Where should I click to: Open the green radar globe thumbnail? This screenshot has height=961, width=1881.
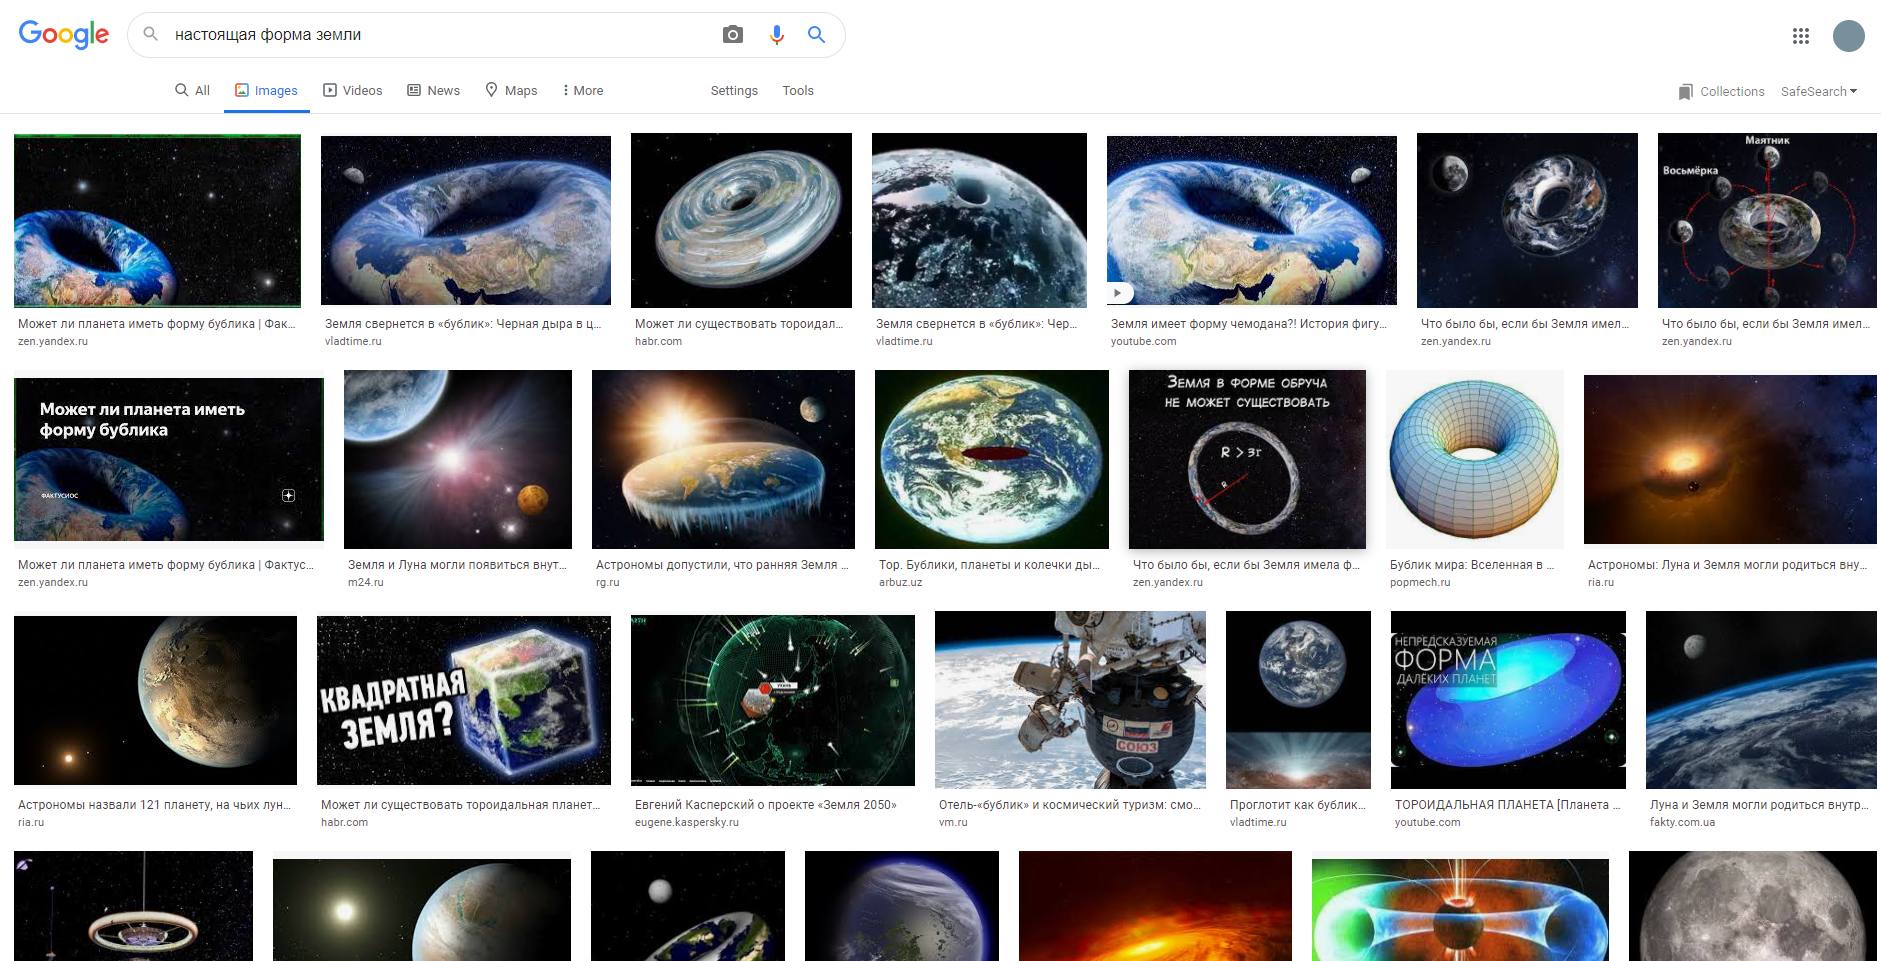pyautogui.click(x=773, y=700)
